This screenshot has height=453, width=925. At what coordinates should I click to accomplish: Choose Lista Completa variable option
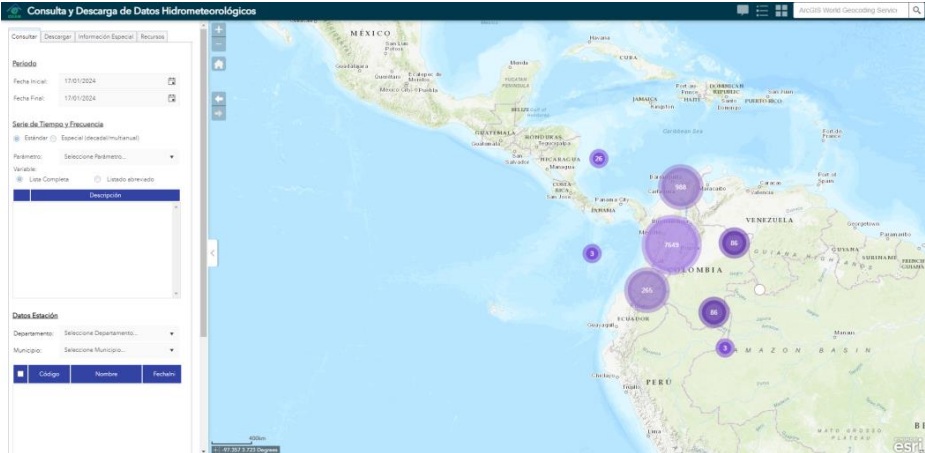pos(19,179)
